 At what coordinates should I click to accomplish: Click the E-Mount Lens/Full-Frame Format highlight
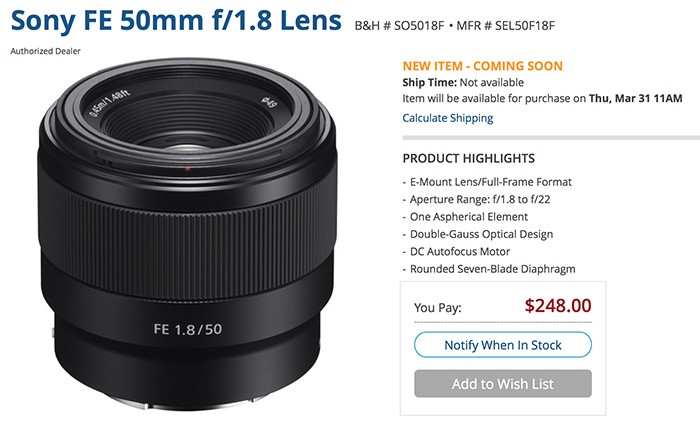point(491,182)
